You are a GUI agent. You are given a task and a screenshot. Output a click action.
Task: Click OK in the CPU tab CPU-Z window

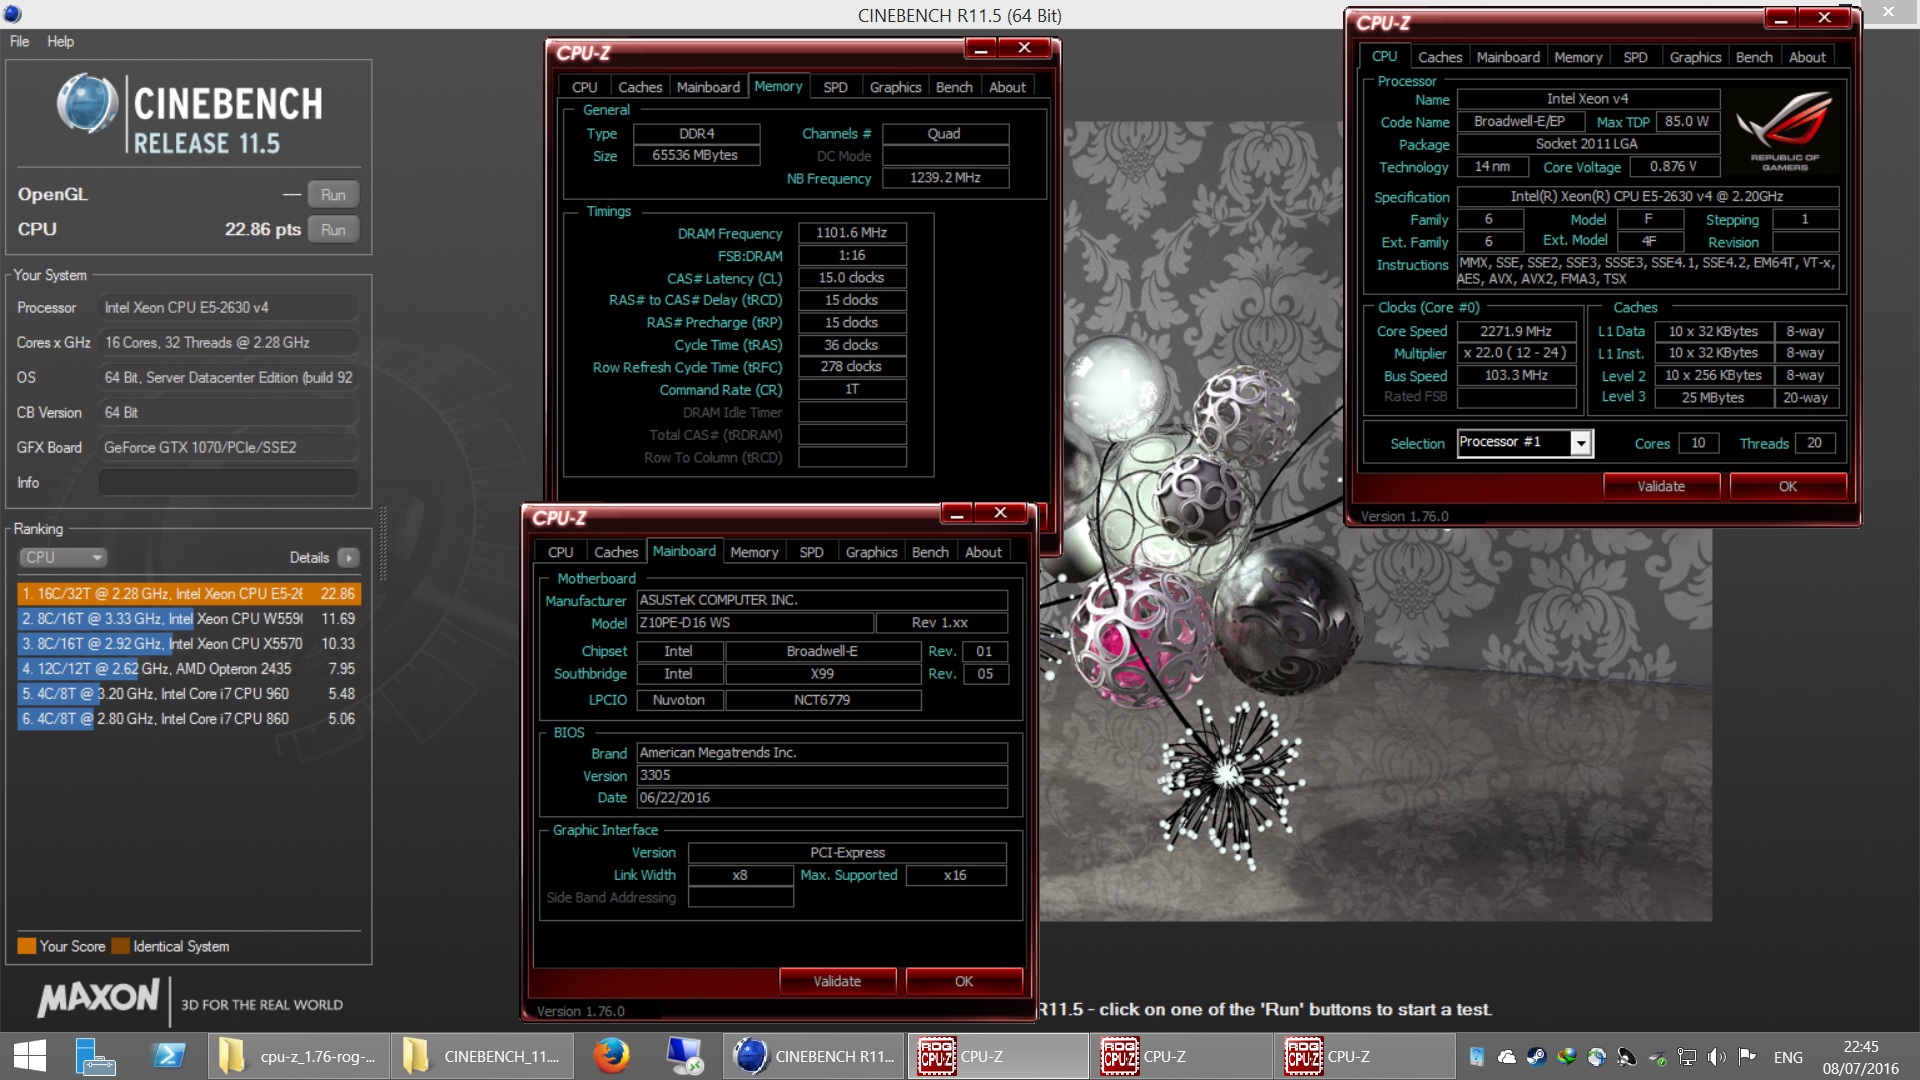pyautogui.click(x=1788, y=486)
